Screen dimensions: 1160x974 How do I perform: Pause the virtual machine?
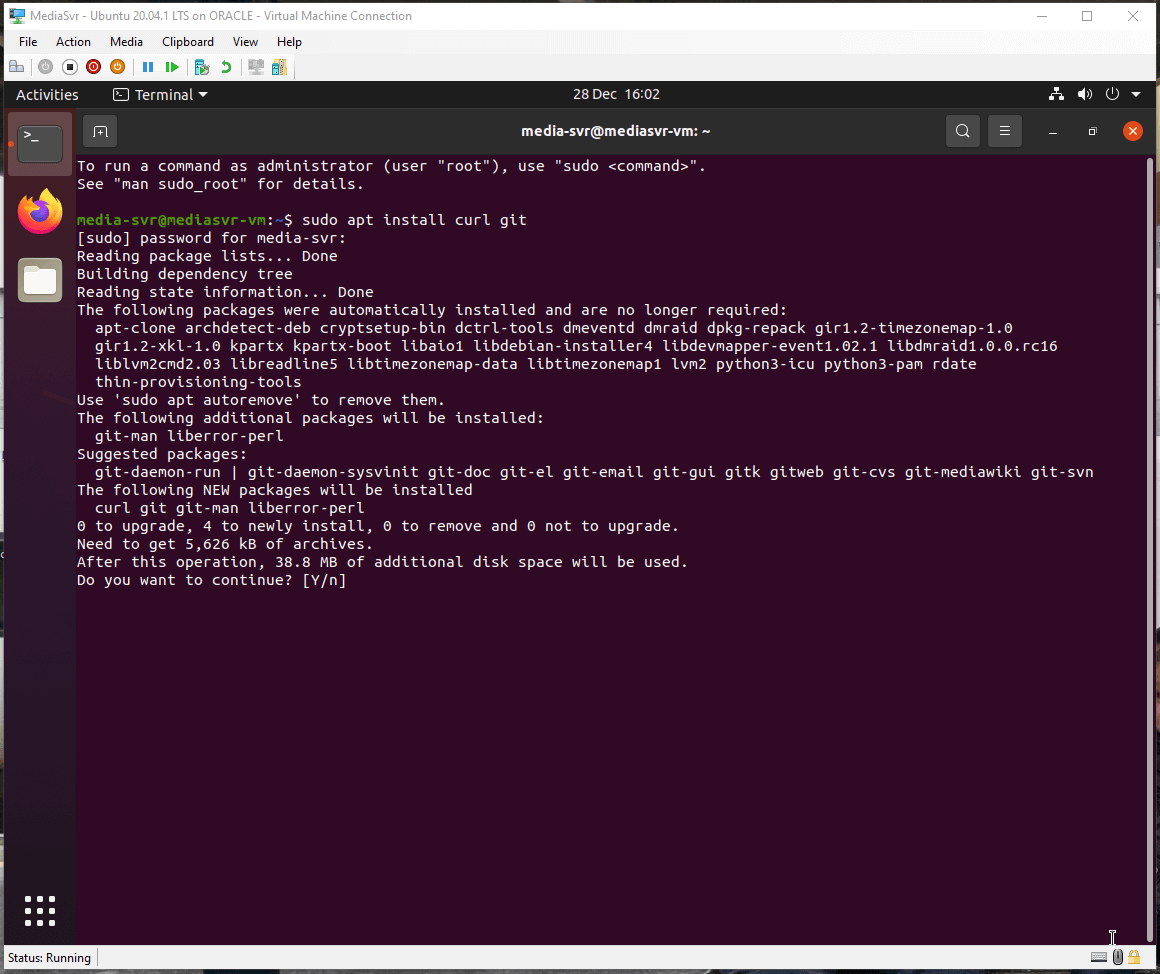click(x=148, y=67)
